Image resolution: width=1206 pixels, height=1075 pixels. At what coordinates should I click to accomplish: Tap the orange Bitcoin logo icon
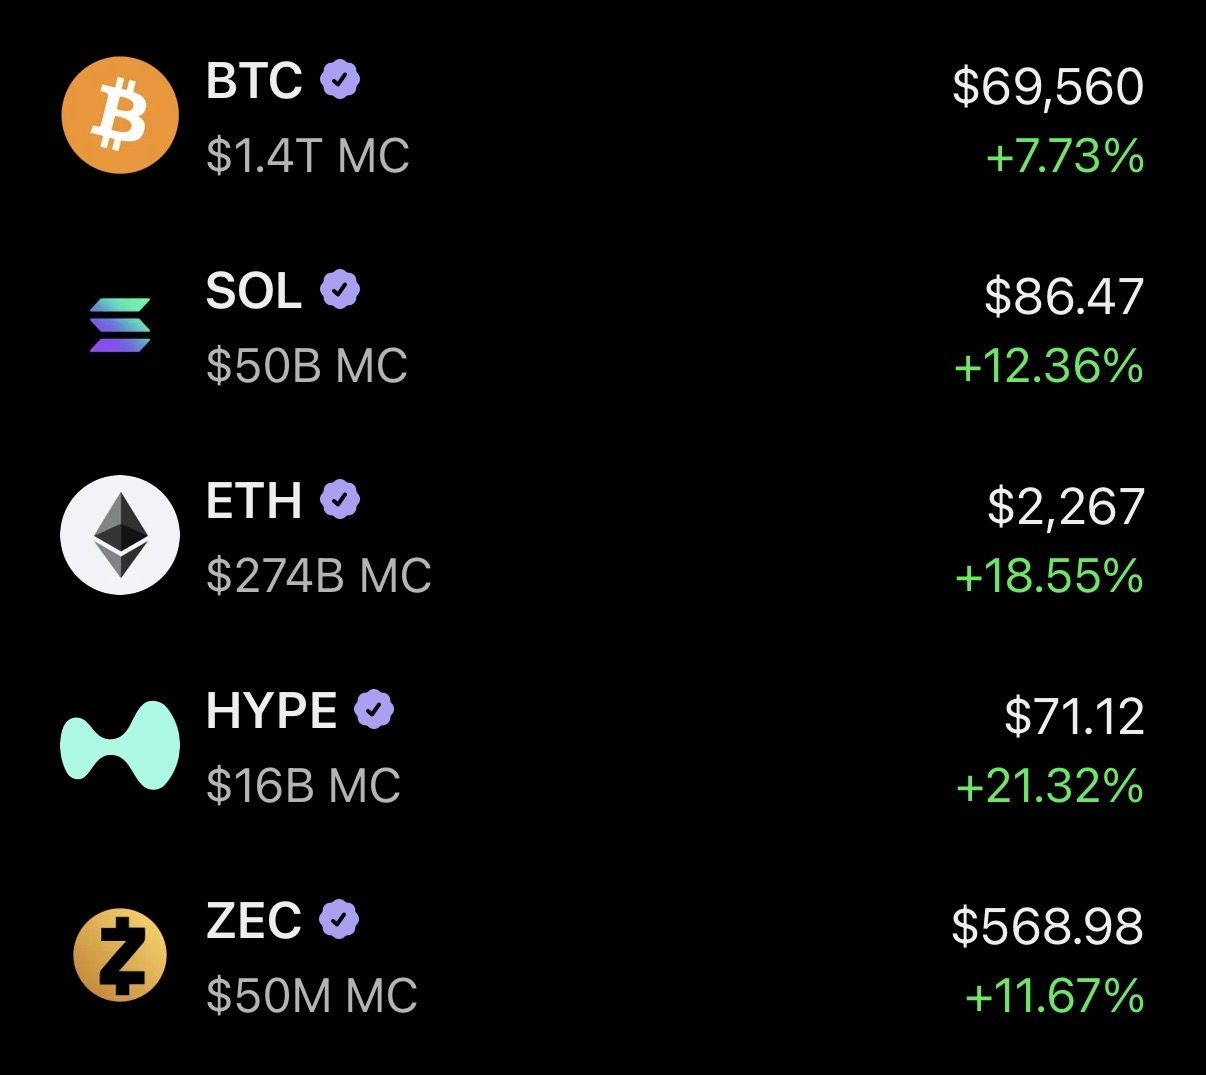(120, 115)
